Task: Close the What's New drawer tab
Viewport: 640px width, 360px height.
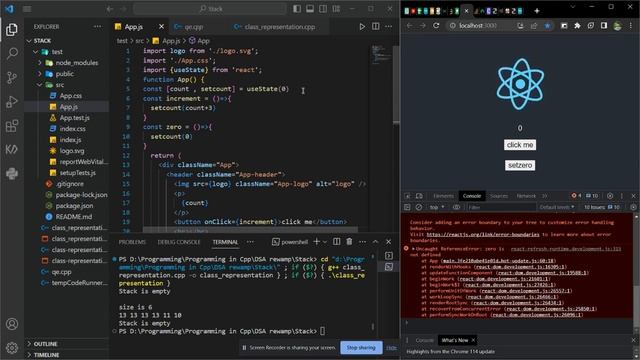Action: pos(473,340)
